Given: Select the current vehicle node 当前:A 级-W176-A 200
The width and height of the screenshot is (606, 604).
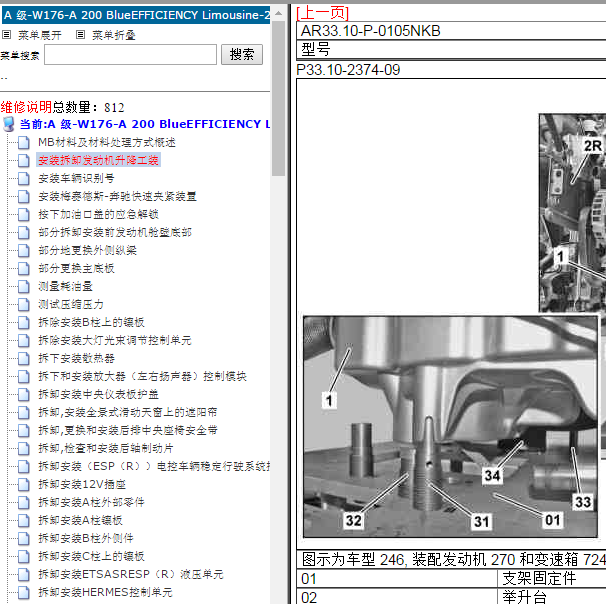Looking at the screenshot, I should click(x=145, y=124).
